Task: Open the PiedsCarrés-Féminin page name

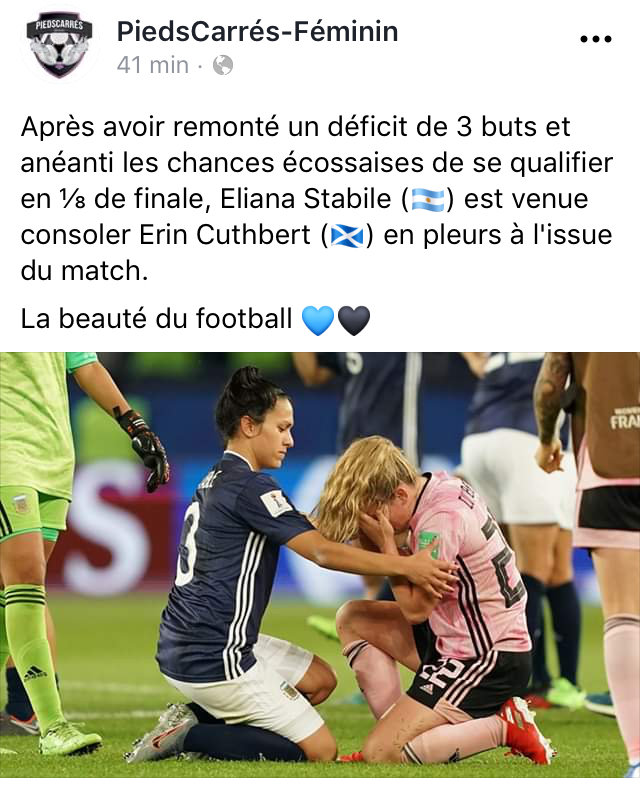Action: click(257, 31)
